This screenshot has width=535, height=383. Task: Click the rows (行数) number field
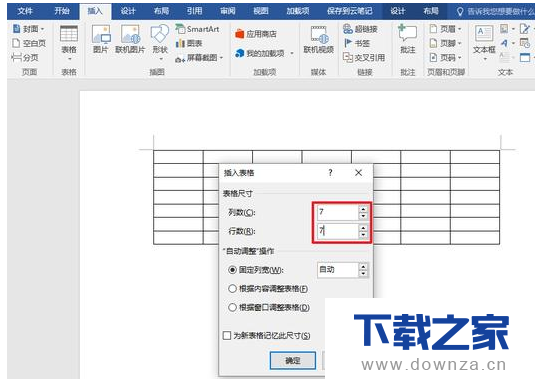337,231
